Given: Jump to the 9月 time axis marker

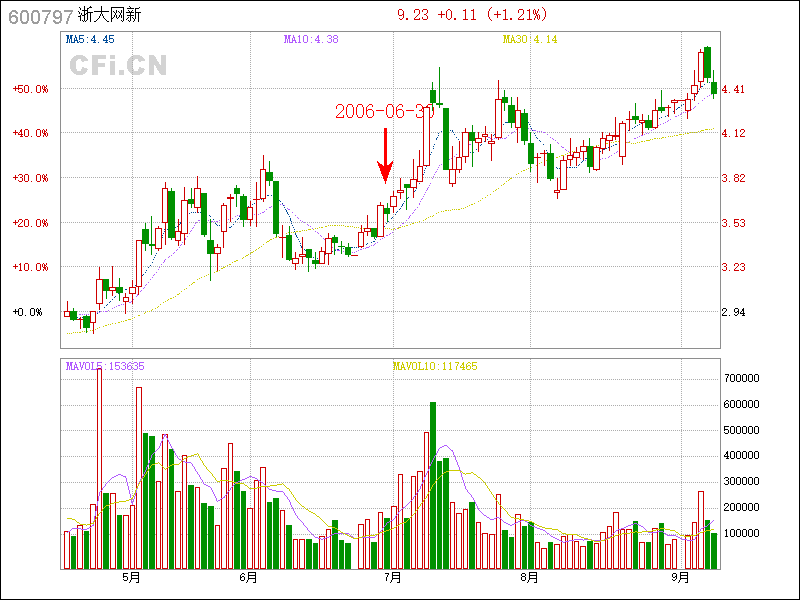Looking at the screenshot, I should point(681,578).
